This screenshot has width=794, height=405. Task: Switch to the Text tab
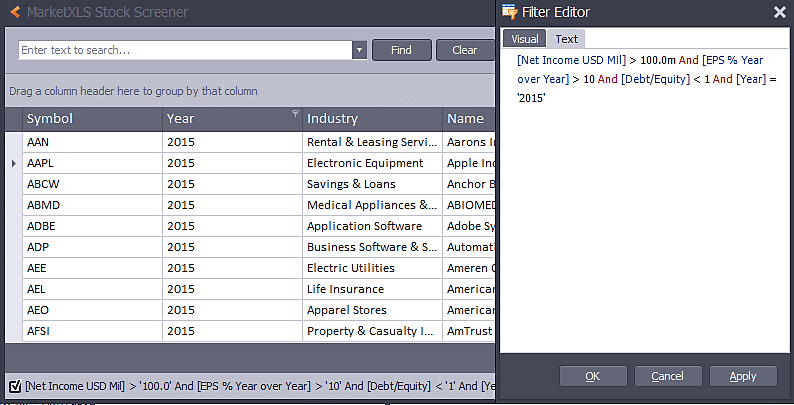(x=566, y=39)
